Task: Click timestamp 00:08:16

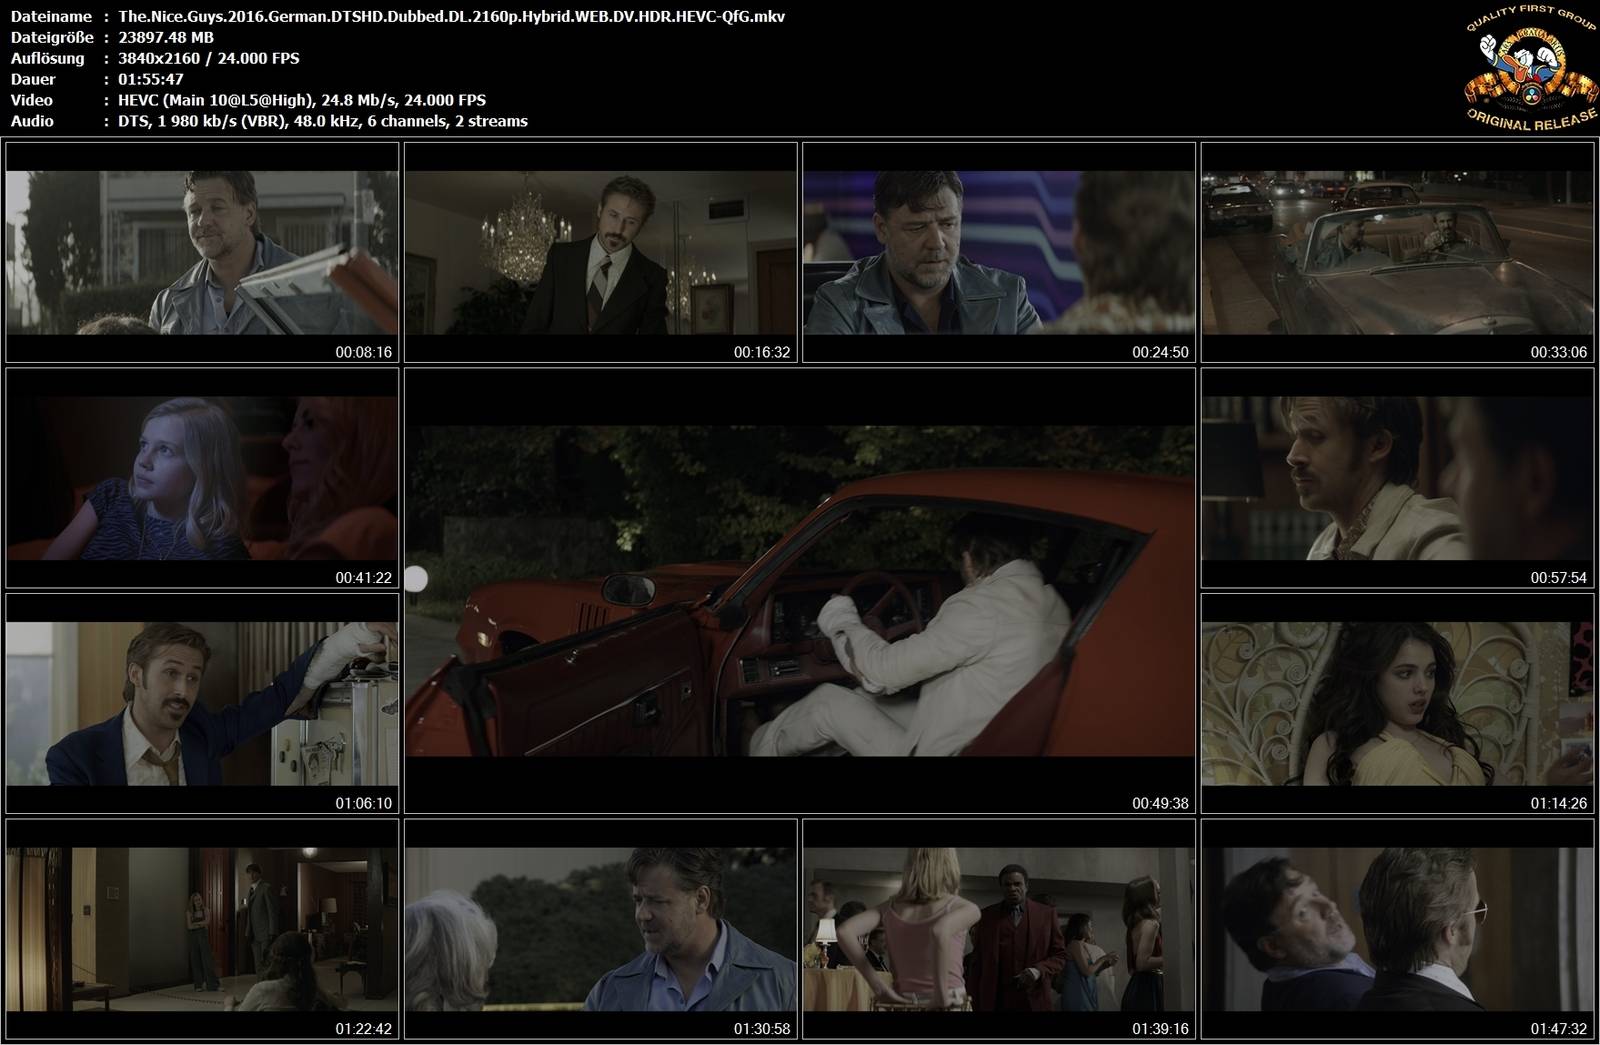Action: pos(364,352)
